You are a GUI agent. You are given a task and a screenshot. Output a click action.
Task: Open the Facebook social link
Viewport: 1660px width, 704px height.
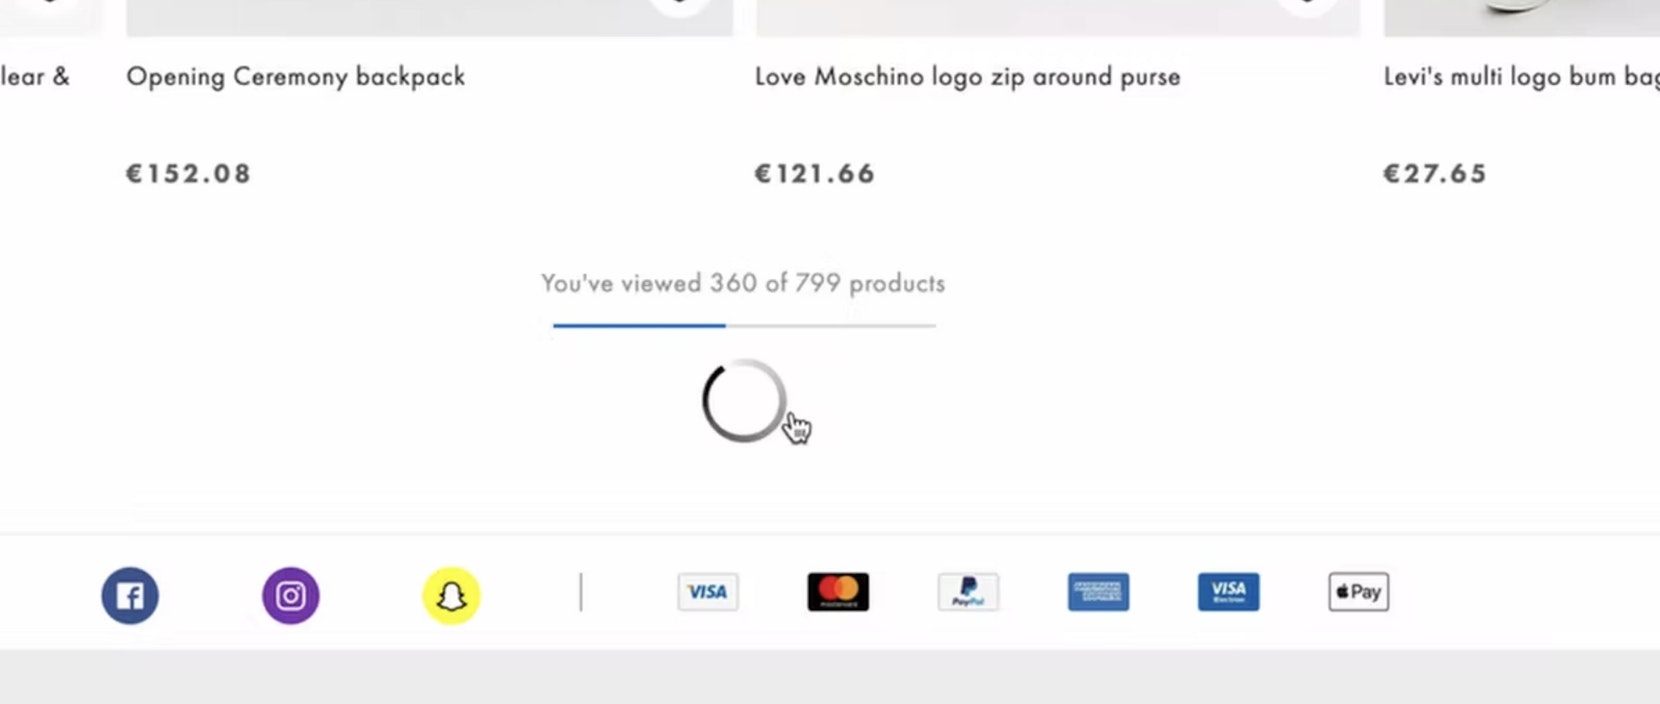pos(130,596)
